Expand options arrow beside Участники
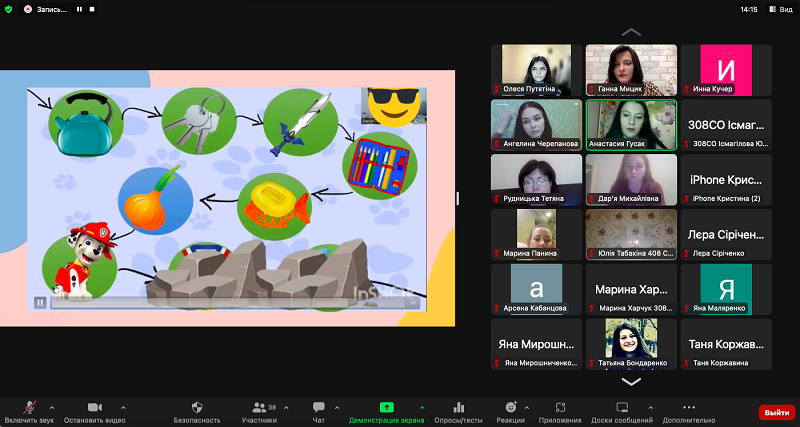 (286, 407)
